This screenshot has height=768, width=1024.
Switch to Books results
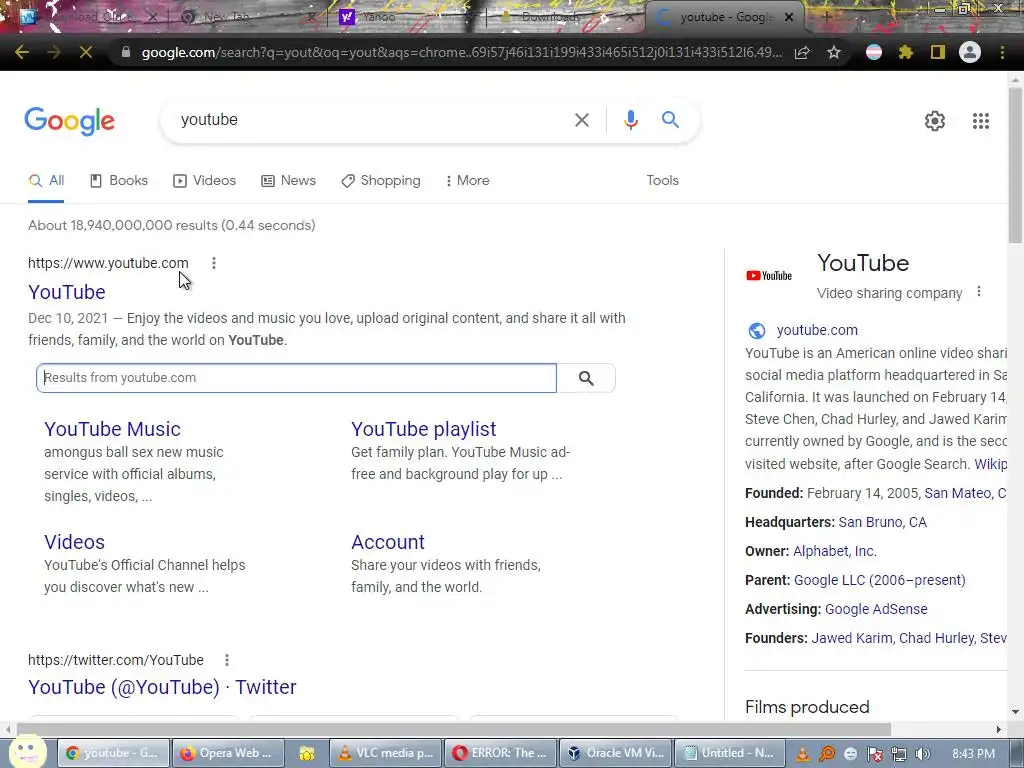119,181
